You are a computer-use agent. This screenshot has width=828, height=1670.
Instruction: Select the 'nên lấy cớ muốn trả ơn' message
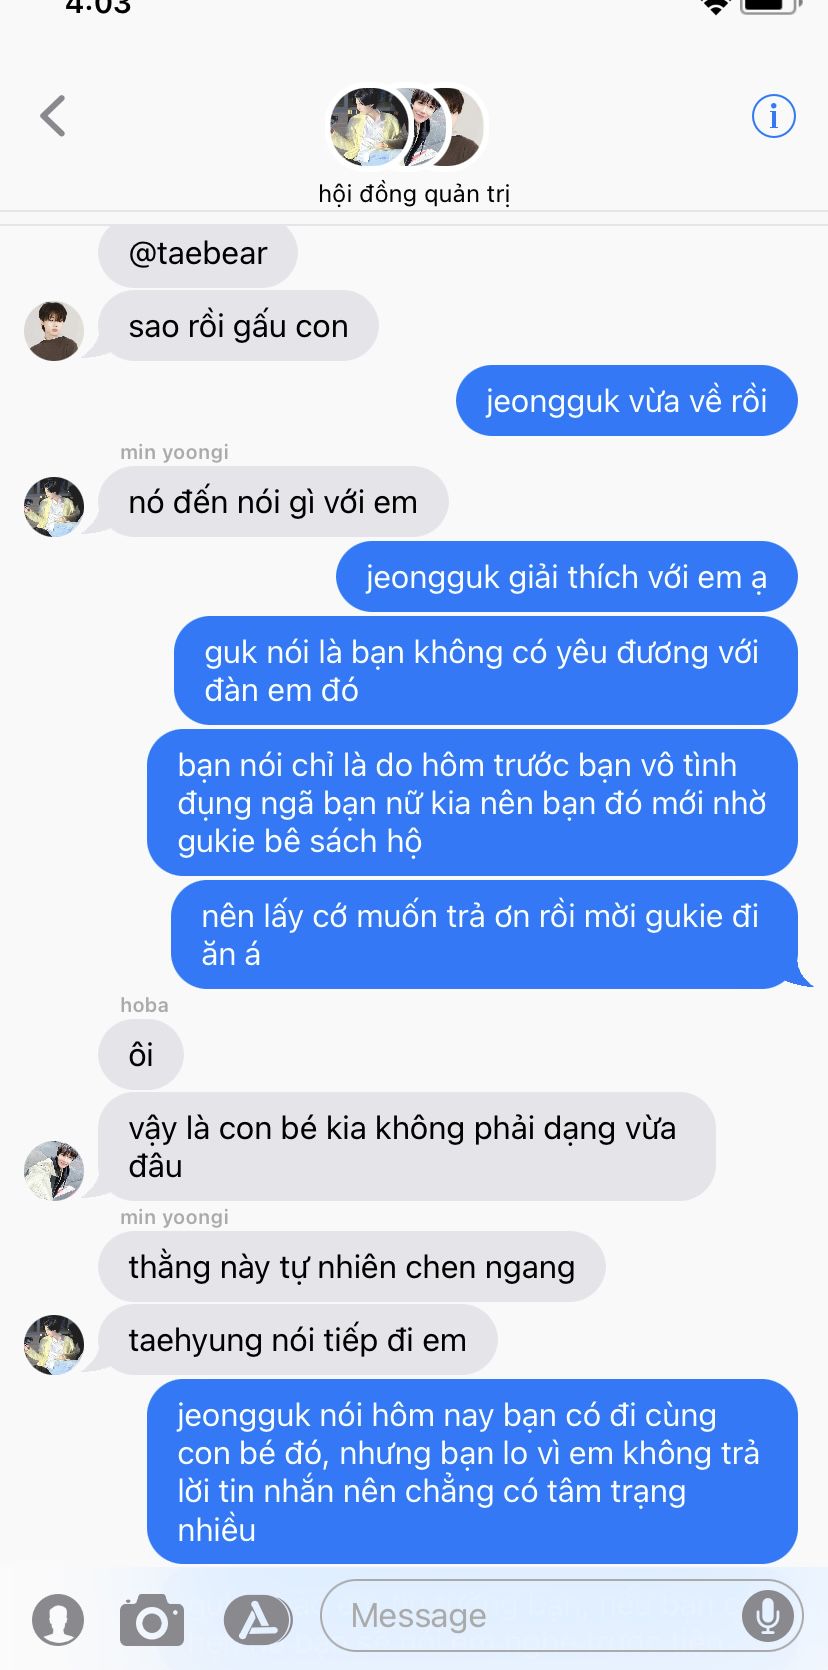(485, 935)
